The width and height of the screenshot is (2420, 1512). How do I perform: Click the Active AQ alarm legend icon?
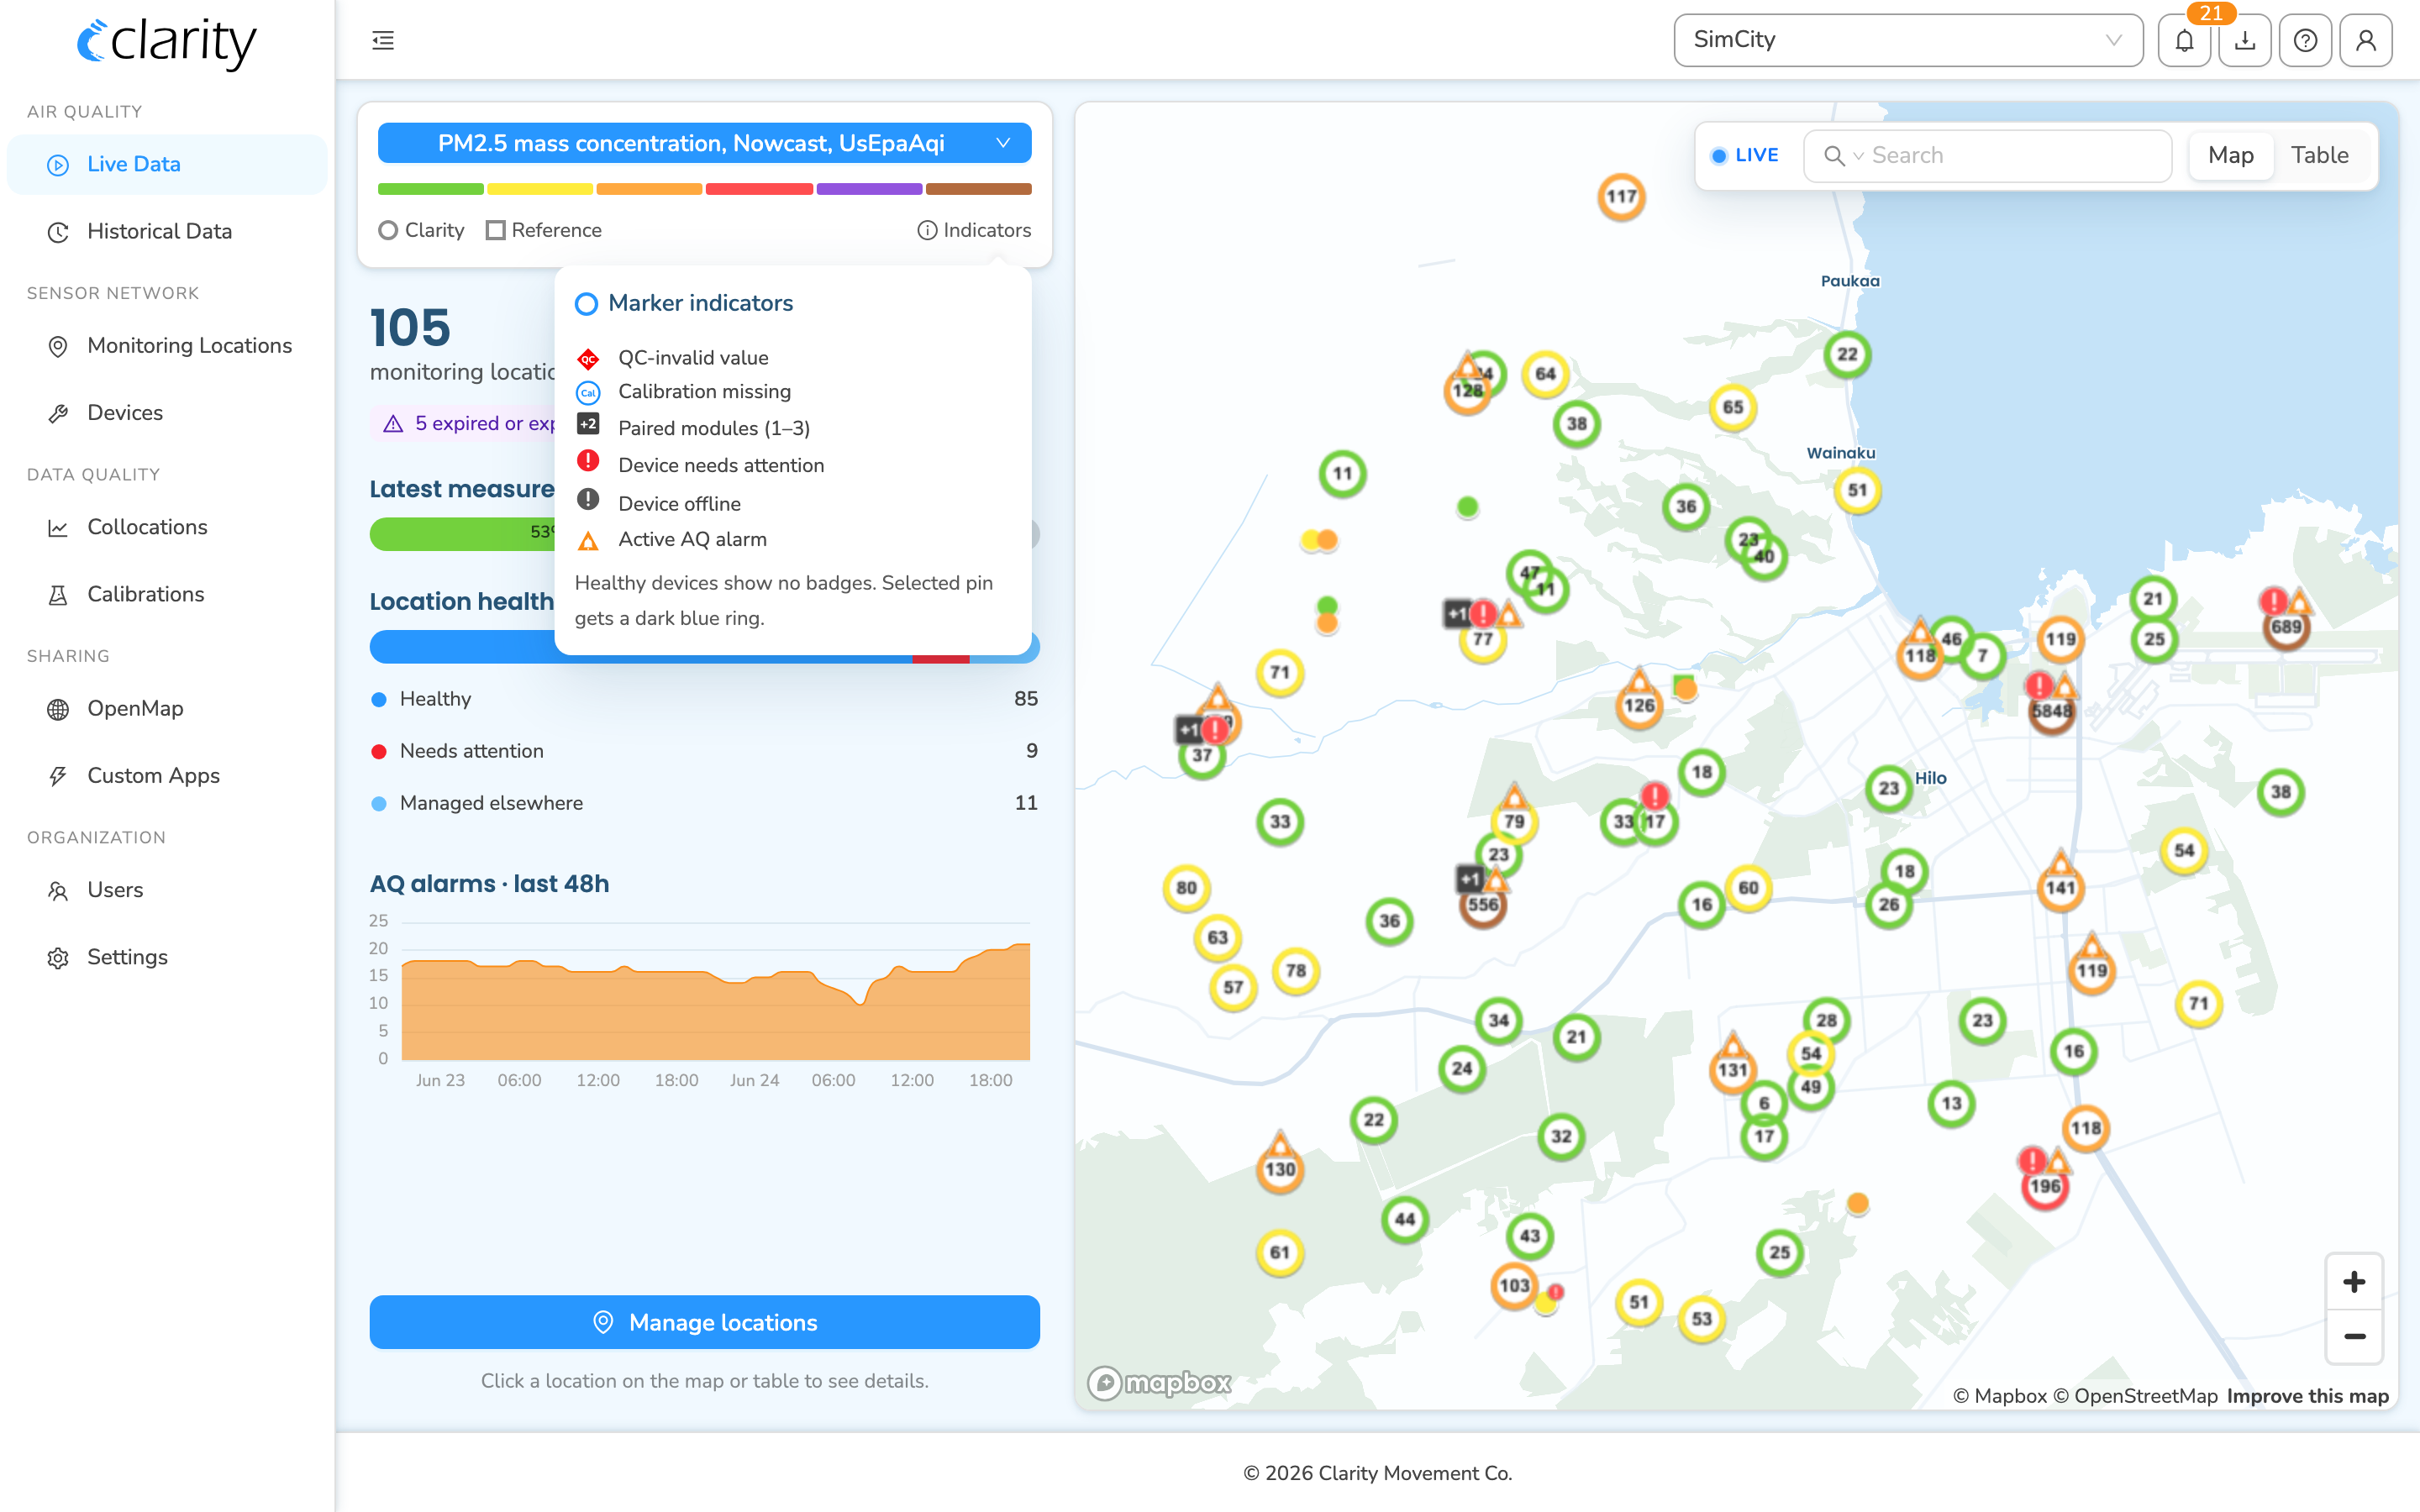pyautogui.click(x=588, y=540)
